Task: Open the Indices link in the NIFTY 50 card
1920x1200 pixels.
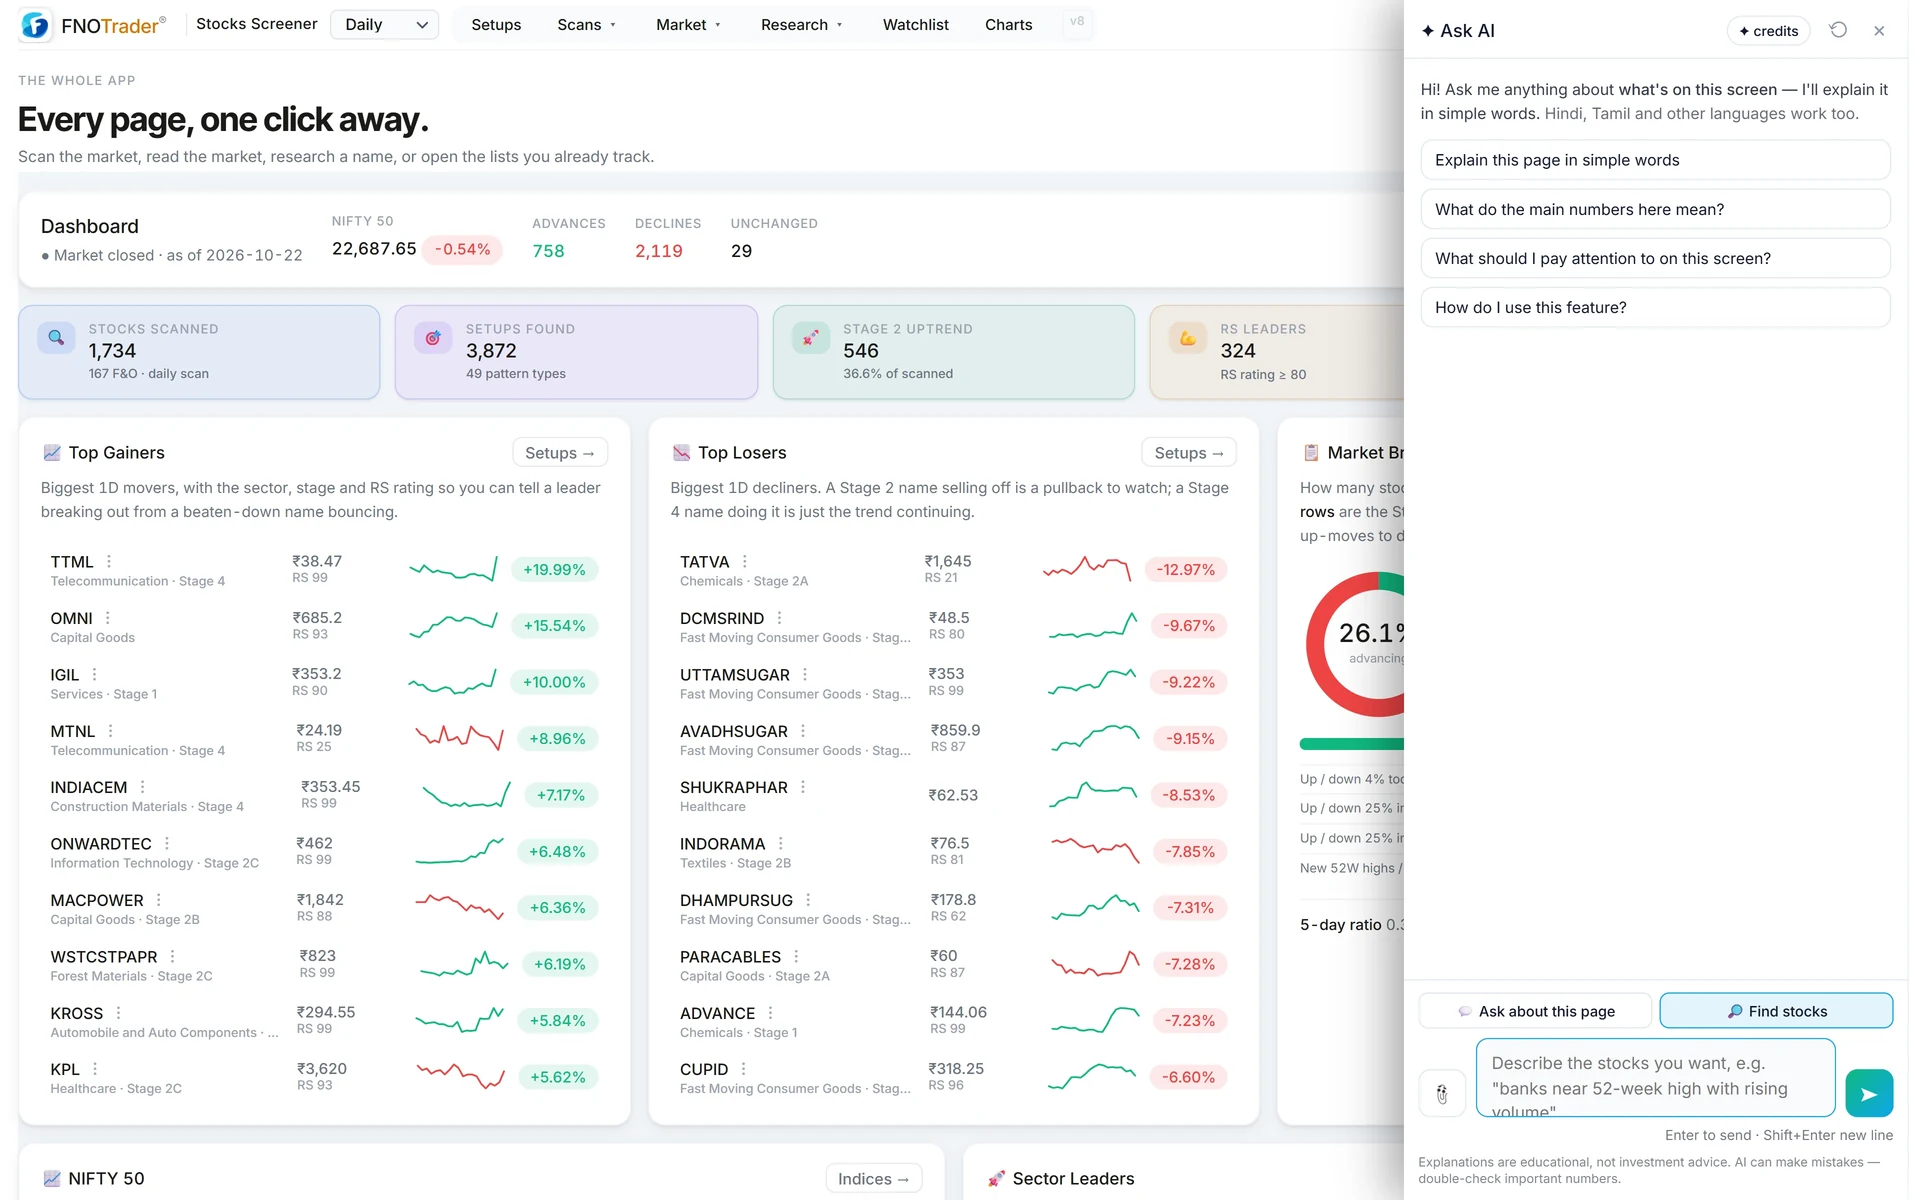Action: pyautogui.click(x=874, y=1179)
